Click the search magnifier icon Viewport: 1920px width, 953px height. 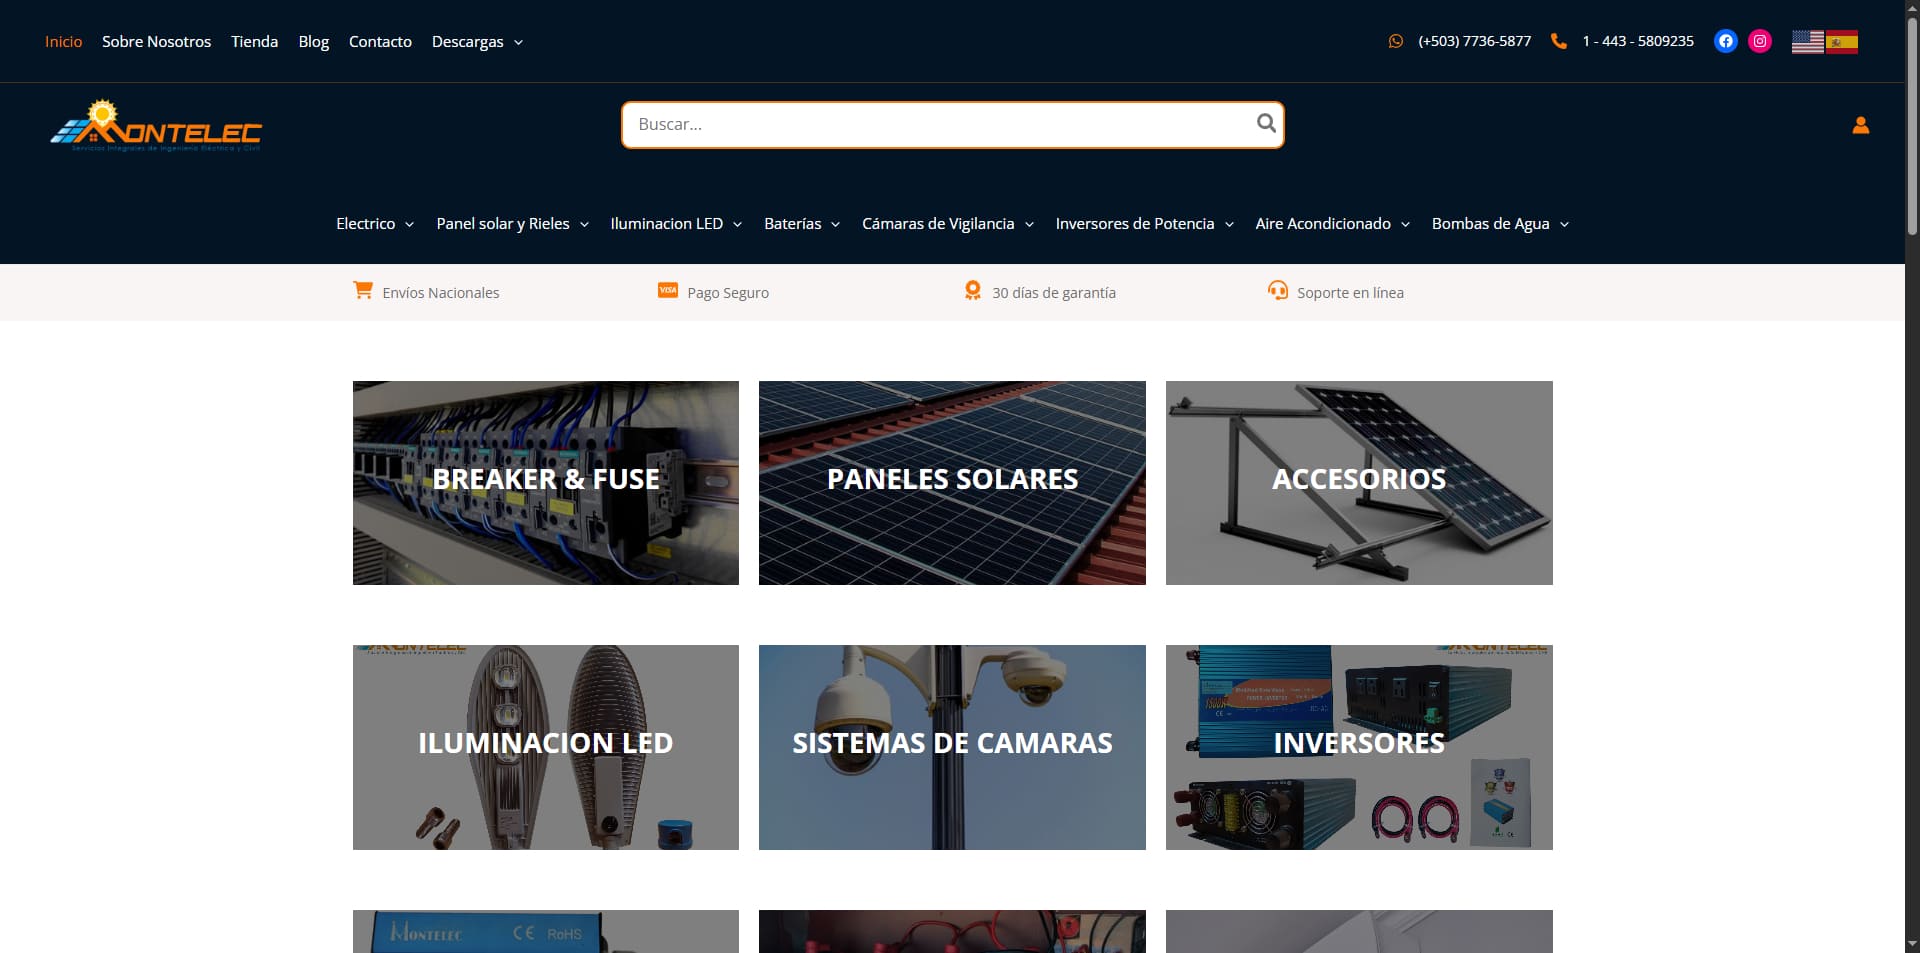[x=1266, y=123]
